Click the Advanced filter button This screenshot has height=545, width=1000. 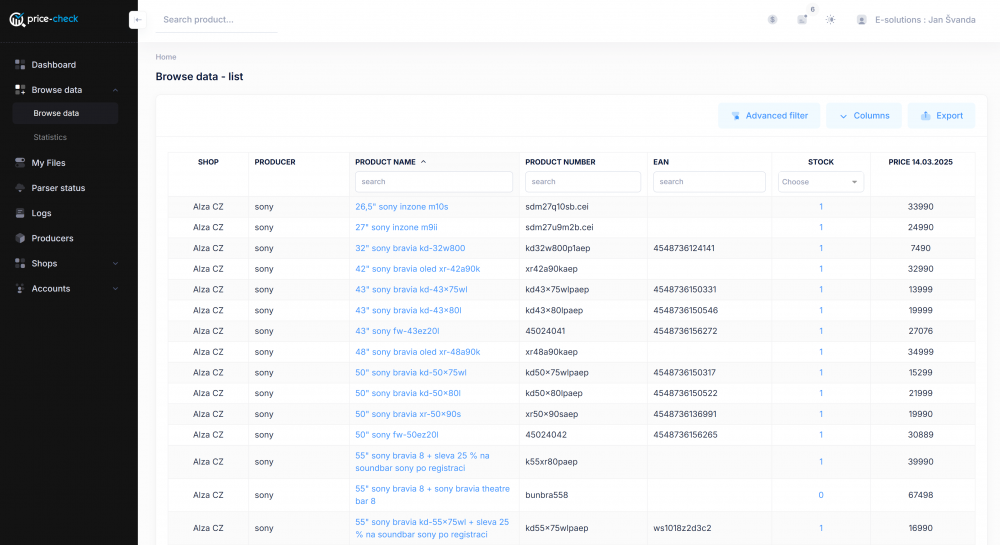(768, 115)
